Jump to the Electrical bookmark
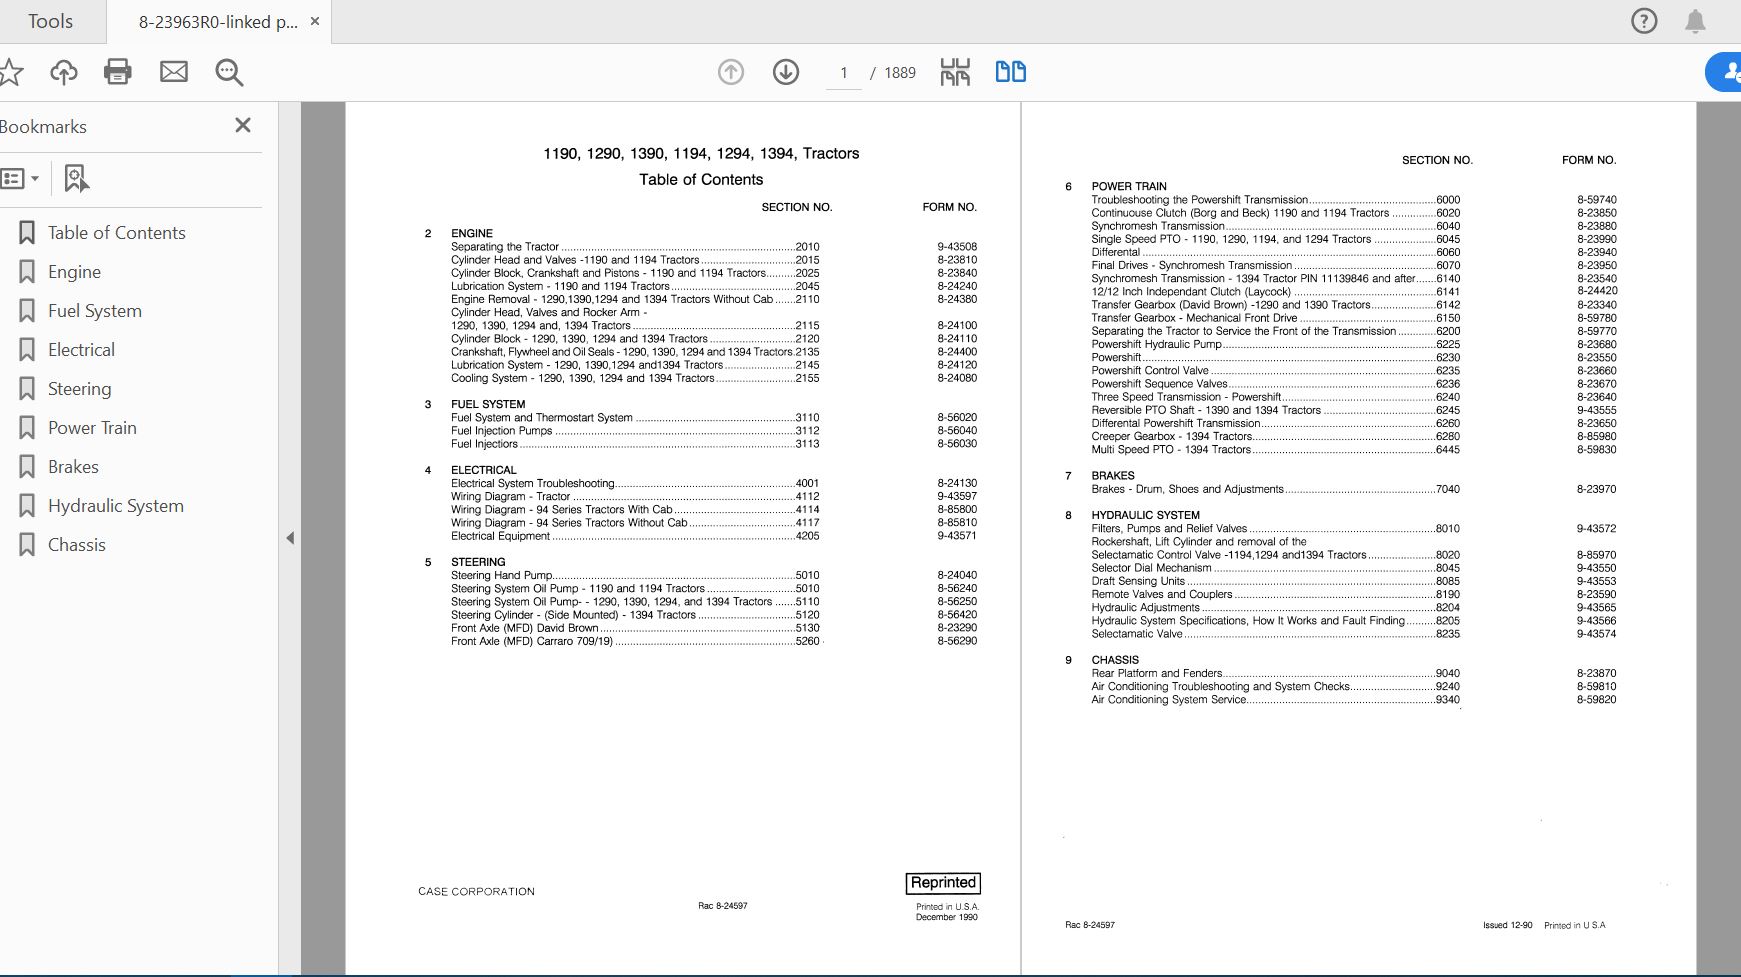 pyautogui.click(x=81, y=350)
